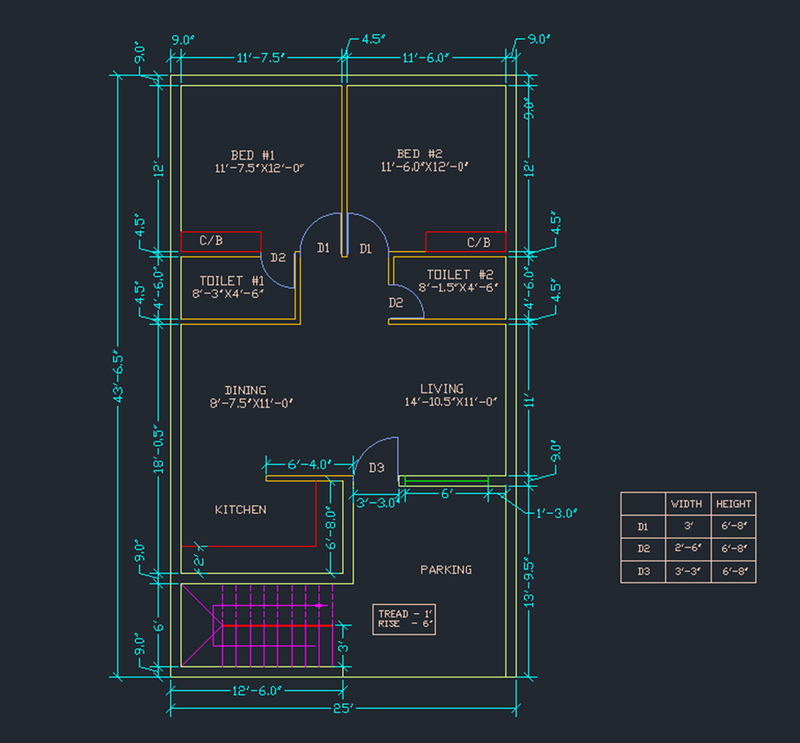Click the C/B label in Bed #2
The image size is (800, 743).
pos(479,242)
